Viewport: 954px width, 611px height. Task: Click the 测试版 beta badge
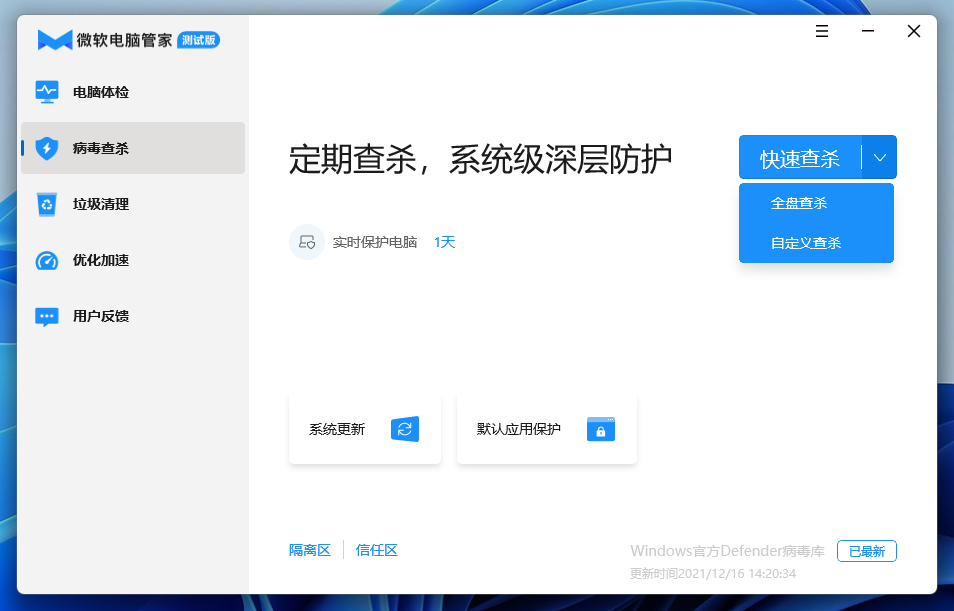pos(198,40)
